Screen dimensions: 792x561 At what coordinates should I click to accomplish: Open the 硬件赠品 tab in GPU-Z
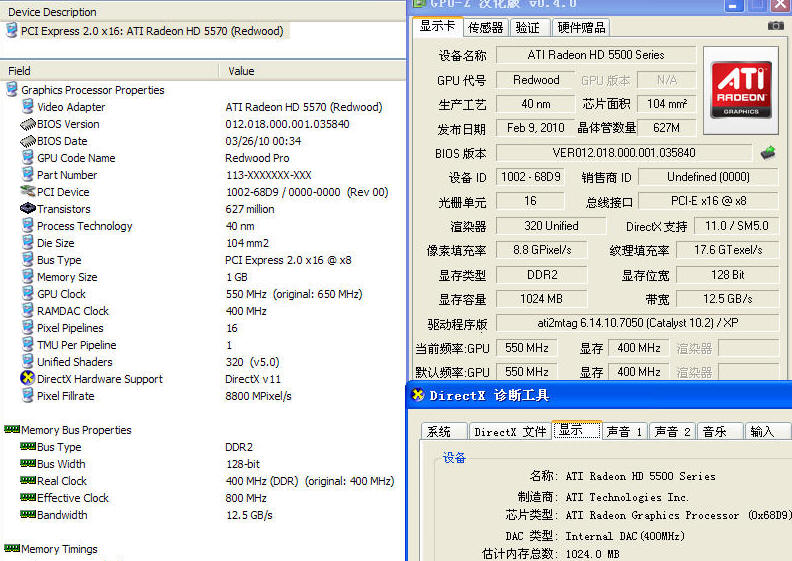(x=581, y=27)
